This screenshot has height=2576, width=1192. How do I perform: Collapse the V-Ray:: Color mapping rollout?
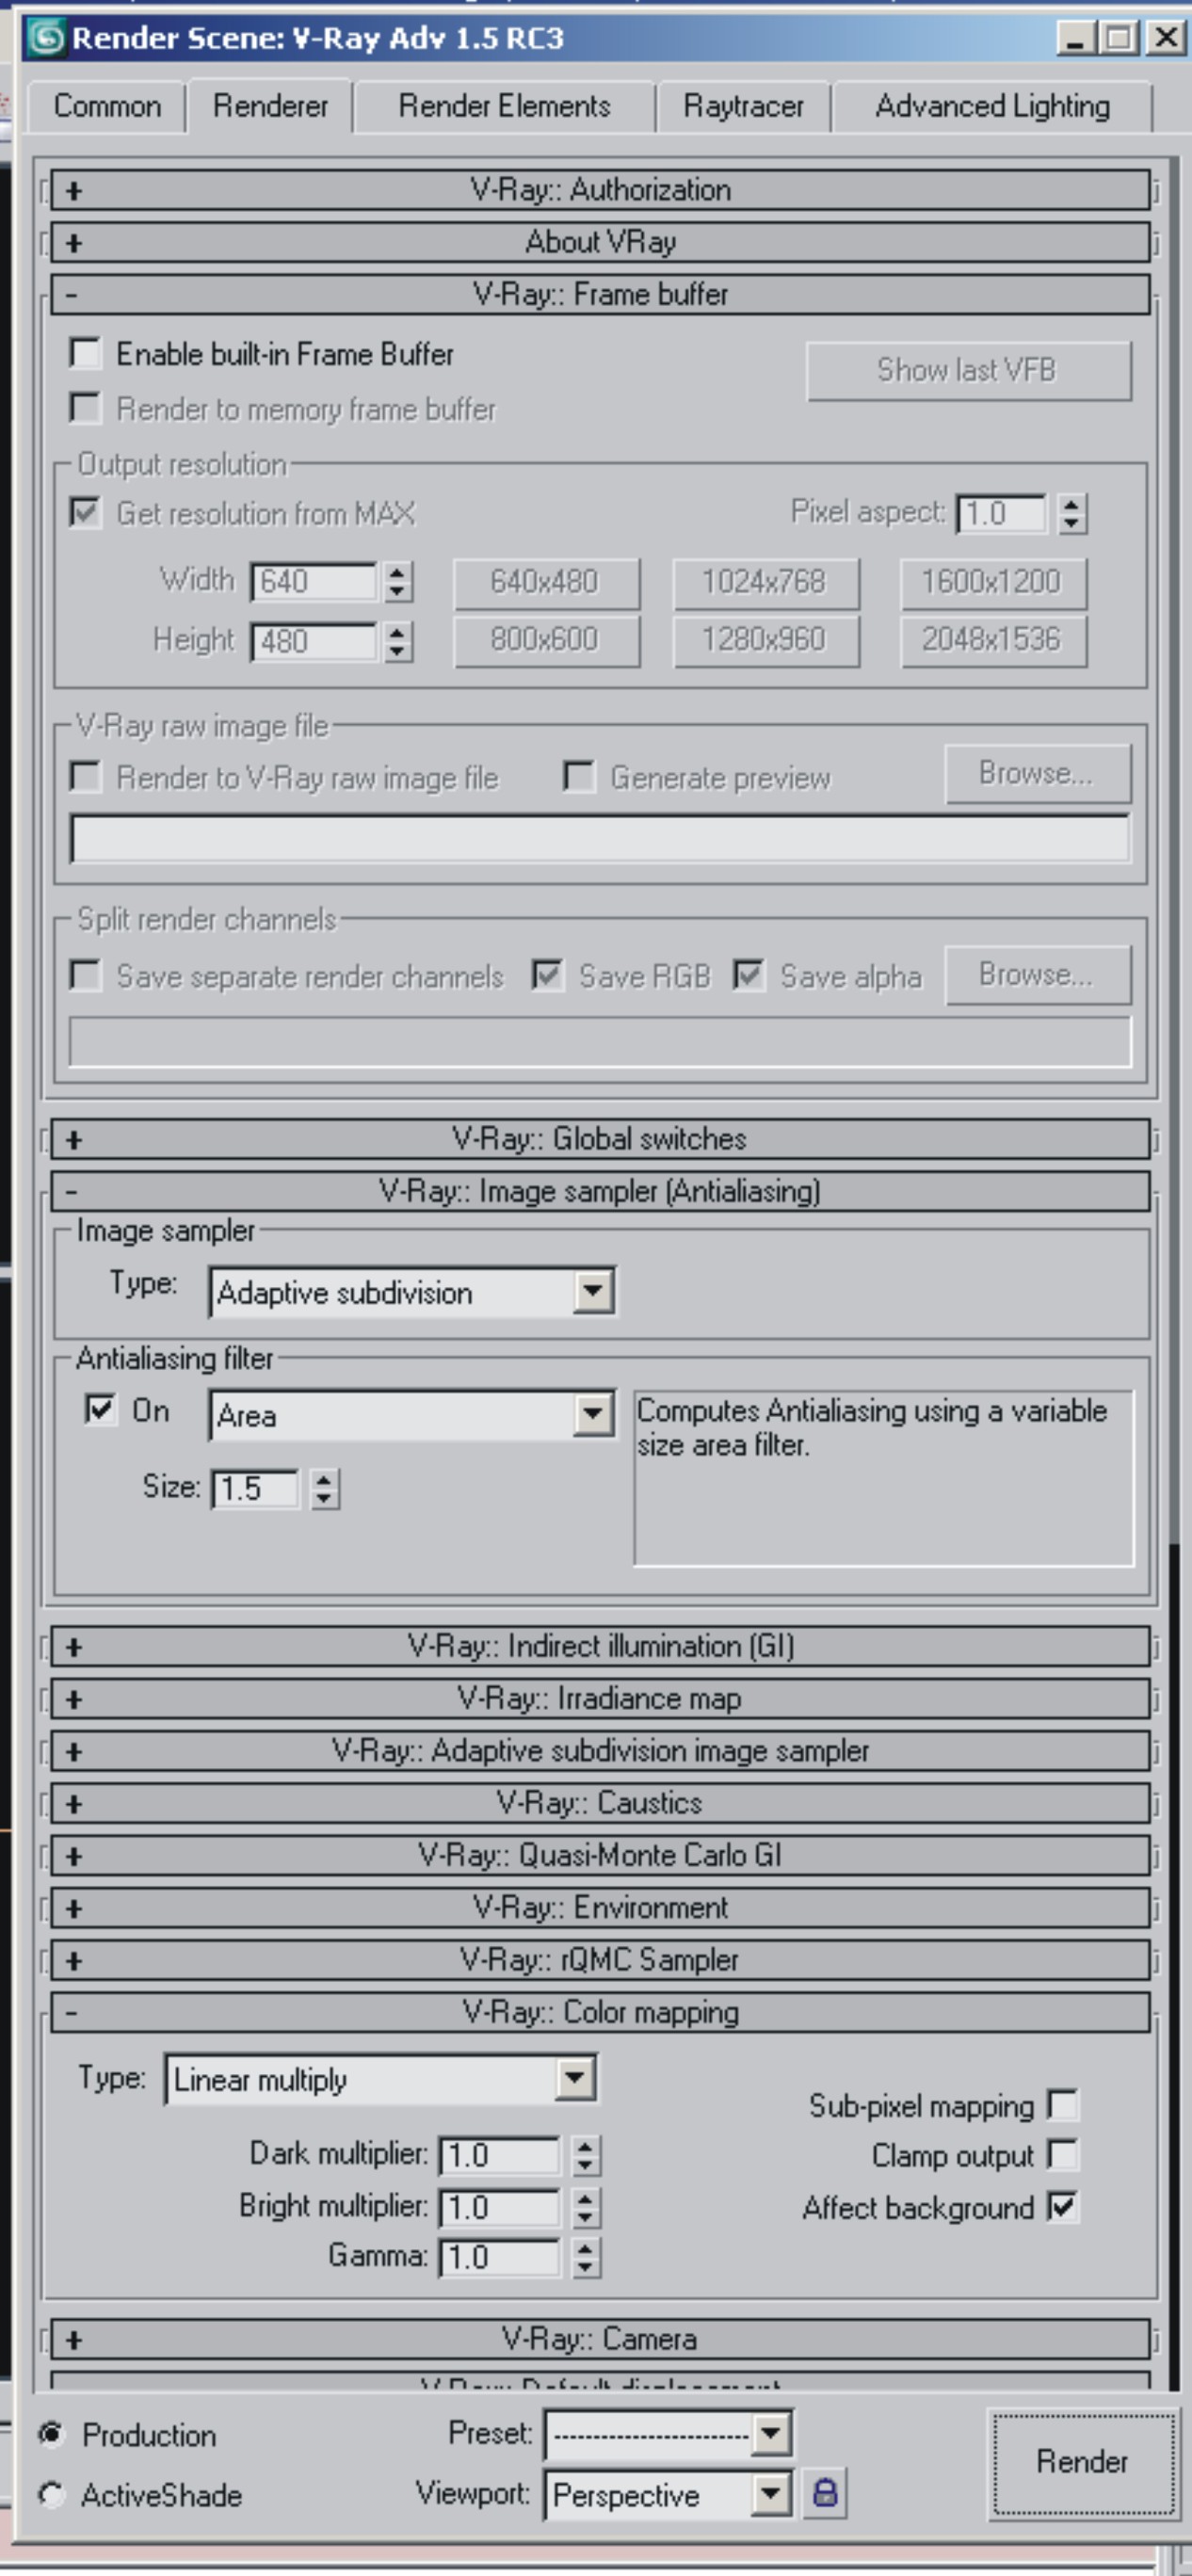pos(600,2012)
